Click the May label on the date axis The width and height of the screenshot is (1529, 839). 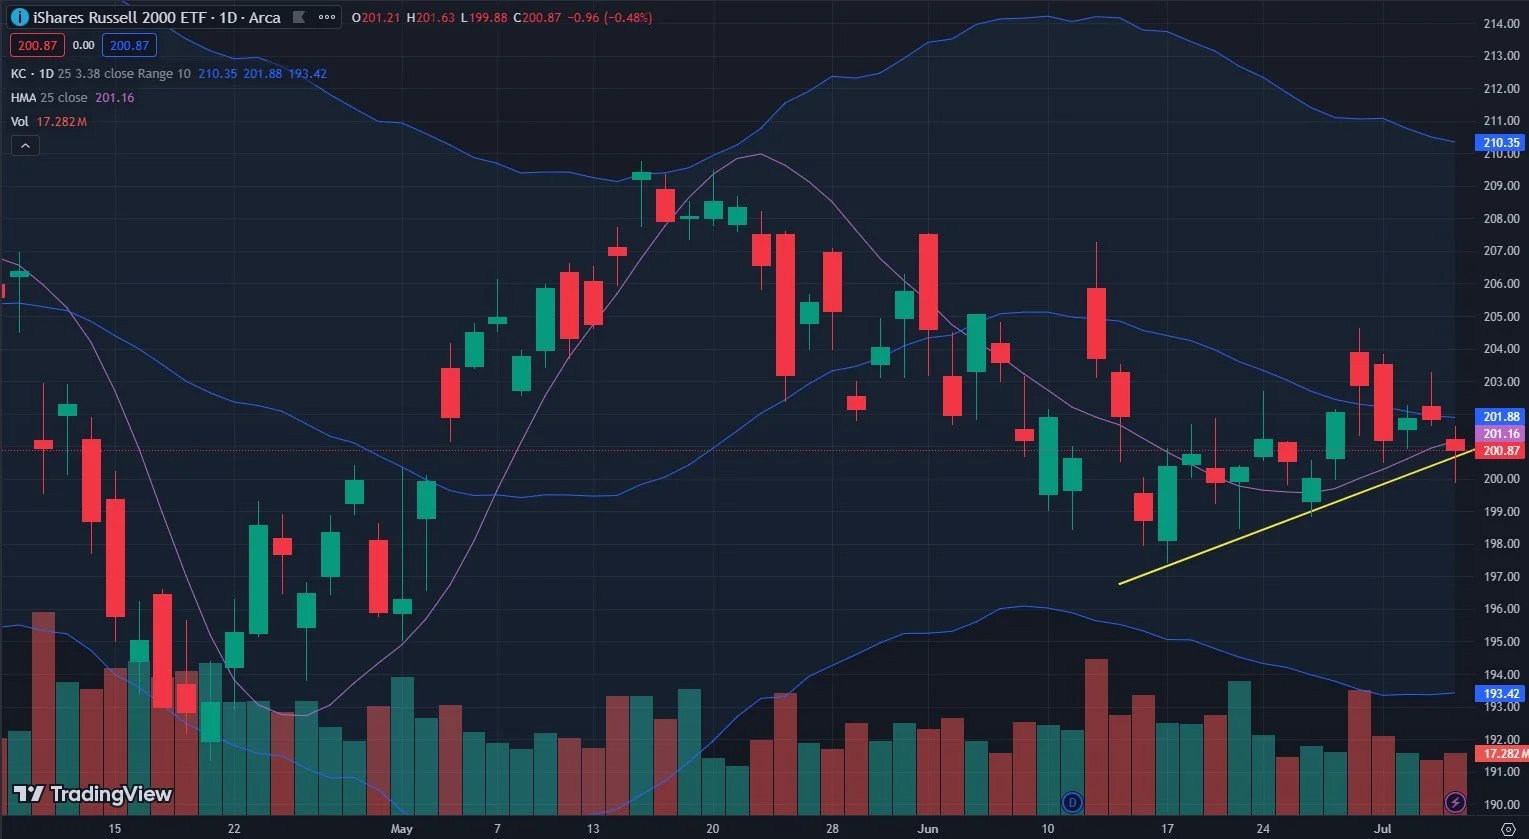[x=401, y=829]
